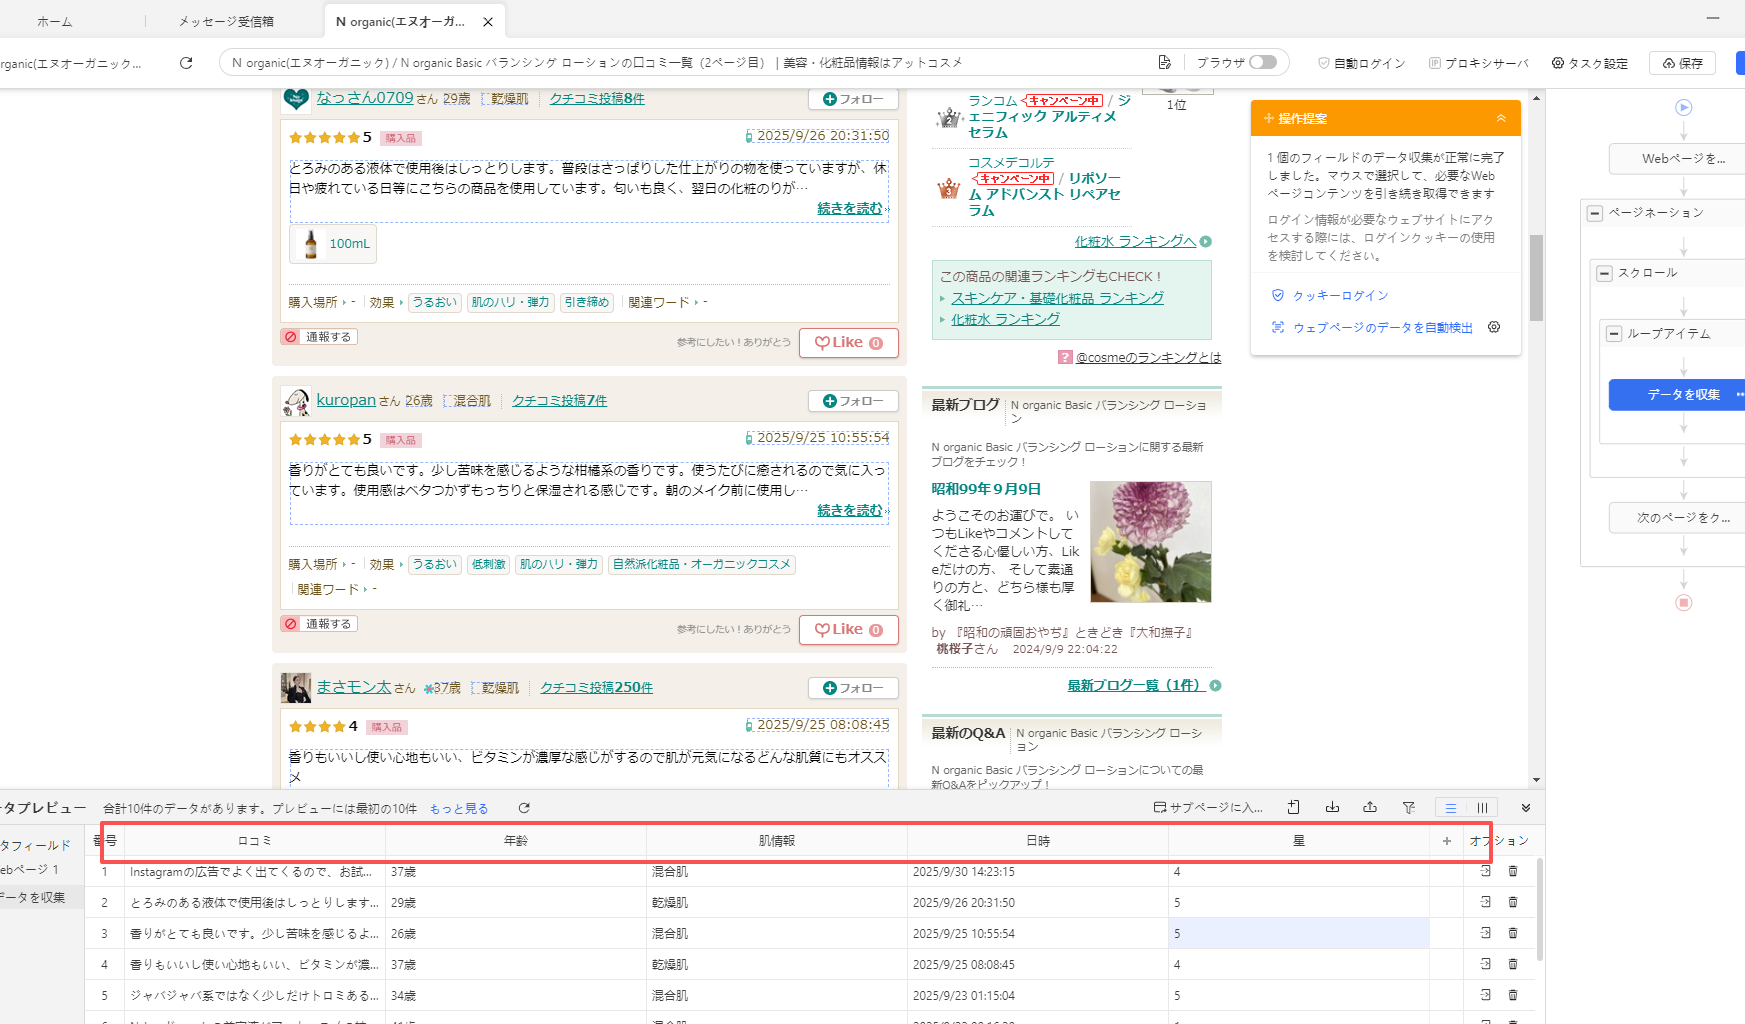Follow user kuropan
The image size is (1745, 1024).
853,401
